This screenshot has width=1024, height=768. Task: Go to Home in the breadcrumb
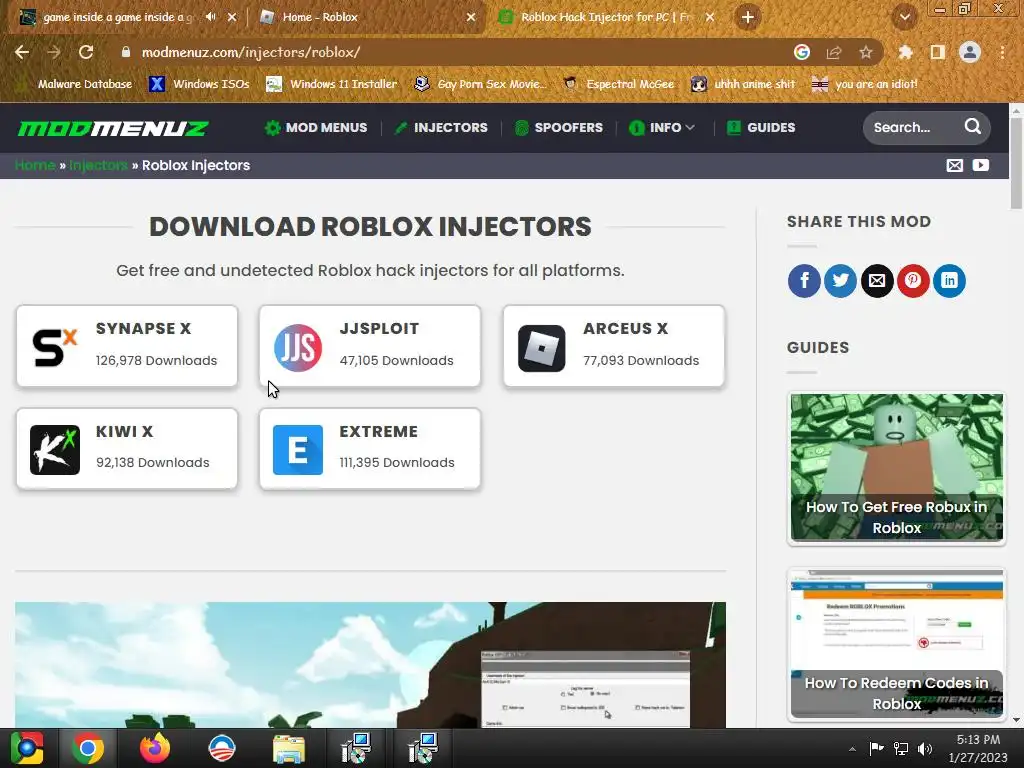click(x=35, y=165)
